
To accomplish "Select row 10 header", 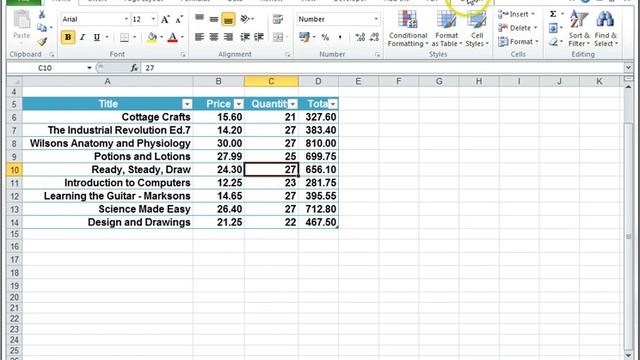I will [x=14, y=170].
